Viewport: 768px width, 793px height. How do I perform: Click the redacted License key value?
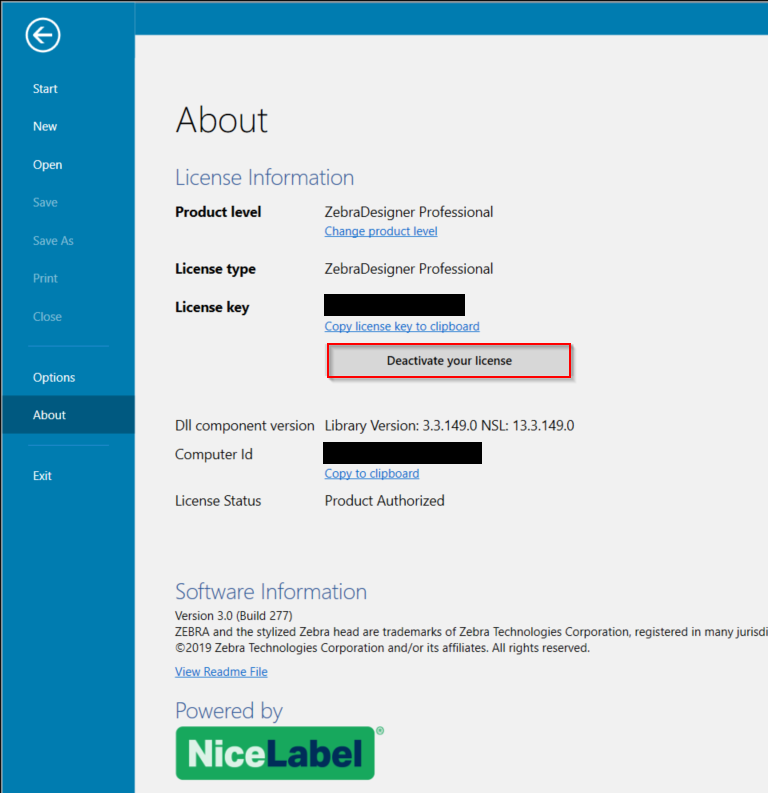395,305
